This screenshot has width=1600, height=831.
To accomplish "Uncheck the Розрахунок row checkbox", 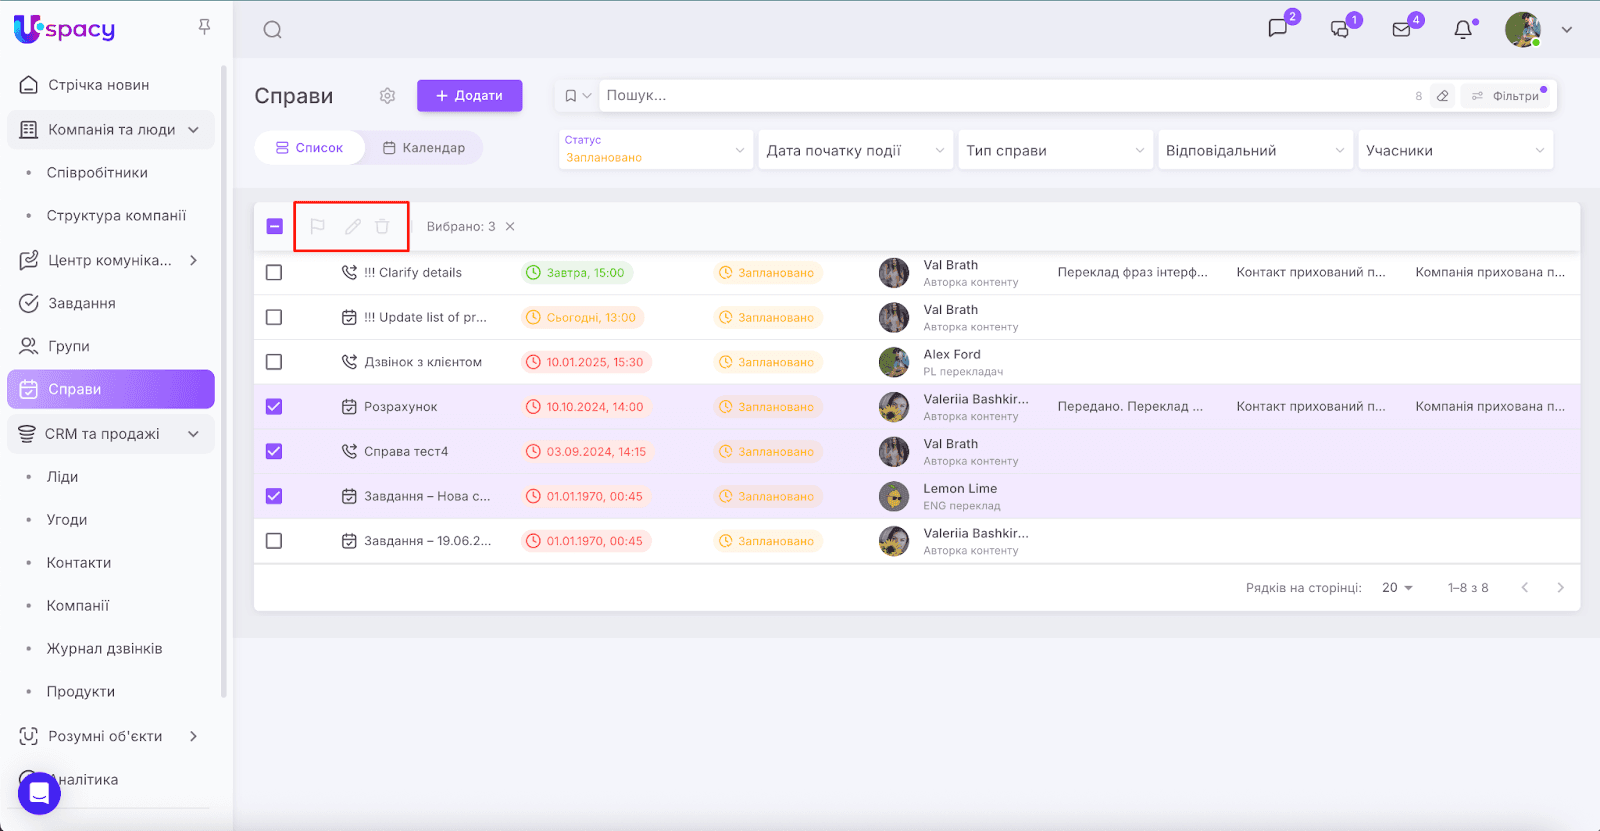I will 274,407.
